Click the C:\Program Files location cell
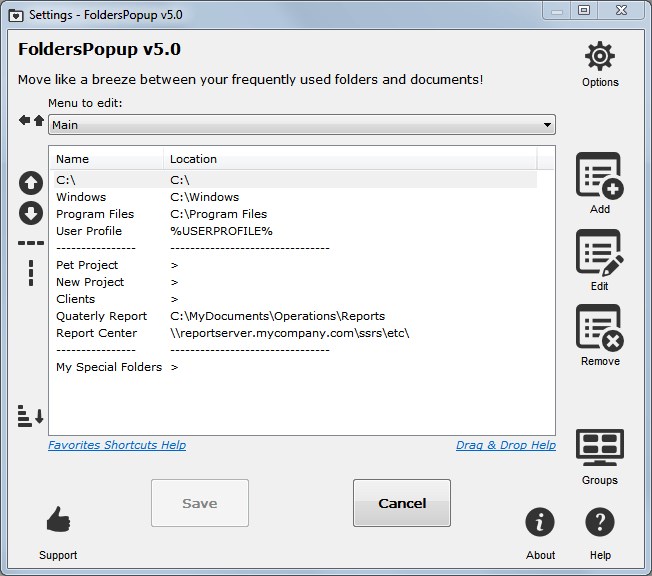The width and height of the screenshot is (652, 576). point(218,214)
